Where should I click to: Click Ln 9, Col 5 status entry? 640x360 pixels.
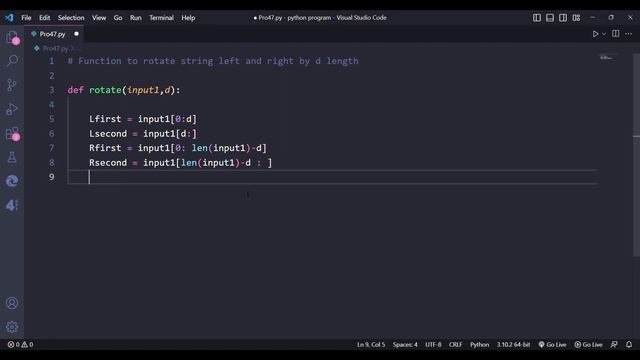pos(371,344)
